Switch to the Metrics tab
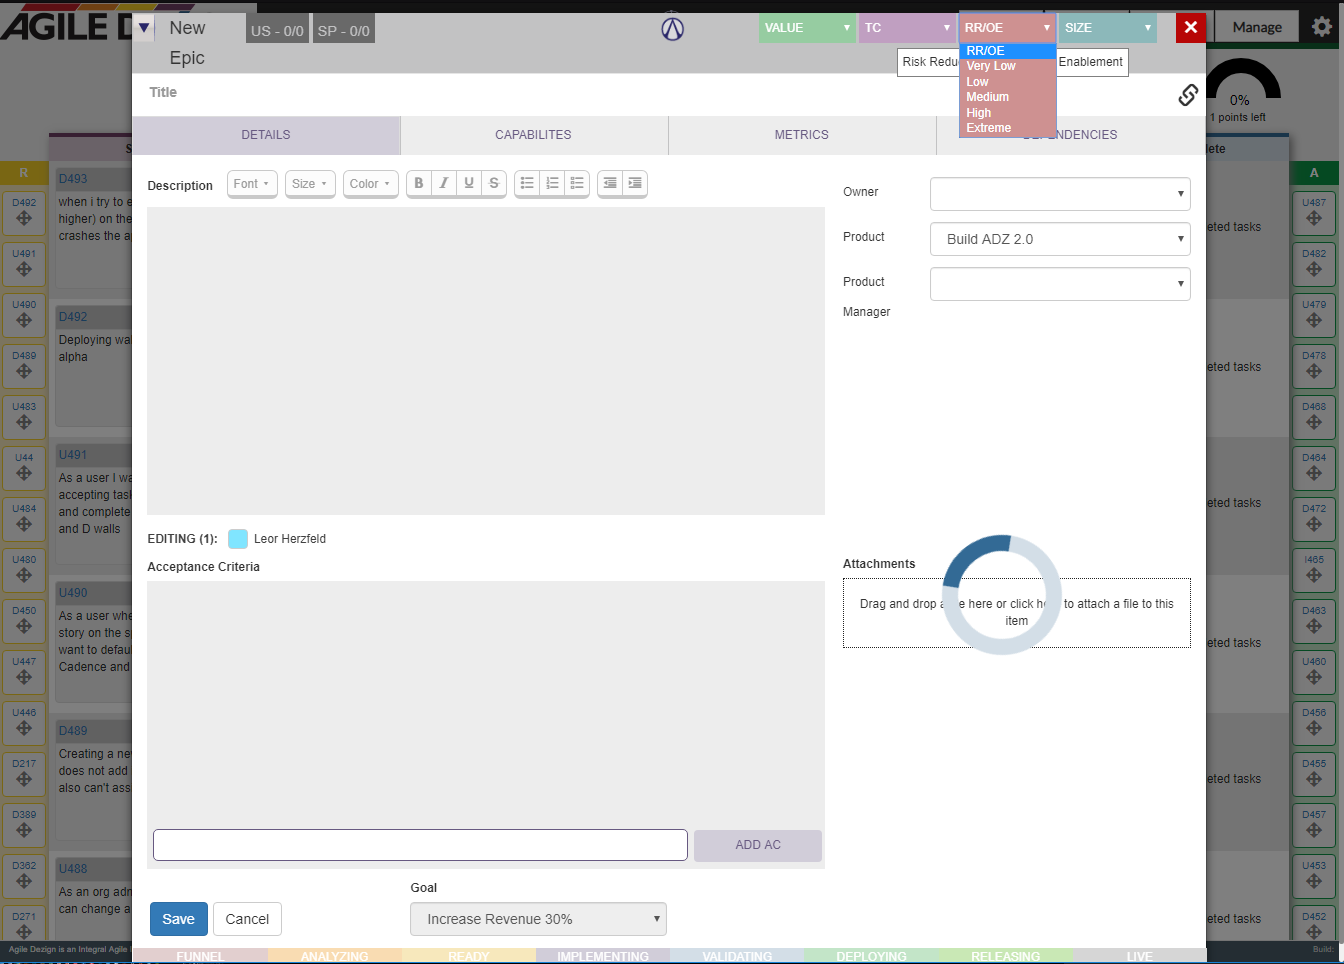 tap(801, 135)
